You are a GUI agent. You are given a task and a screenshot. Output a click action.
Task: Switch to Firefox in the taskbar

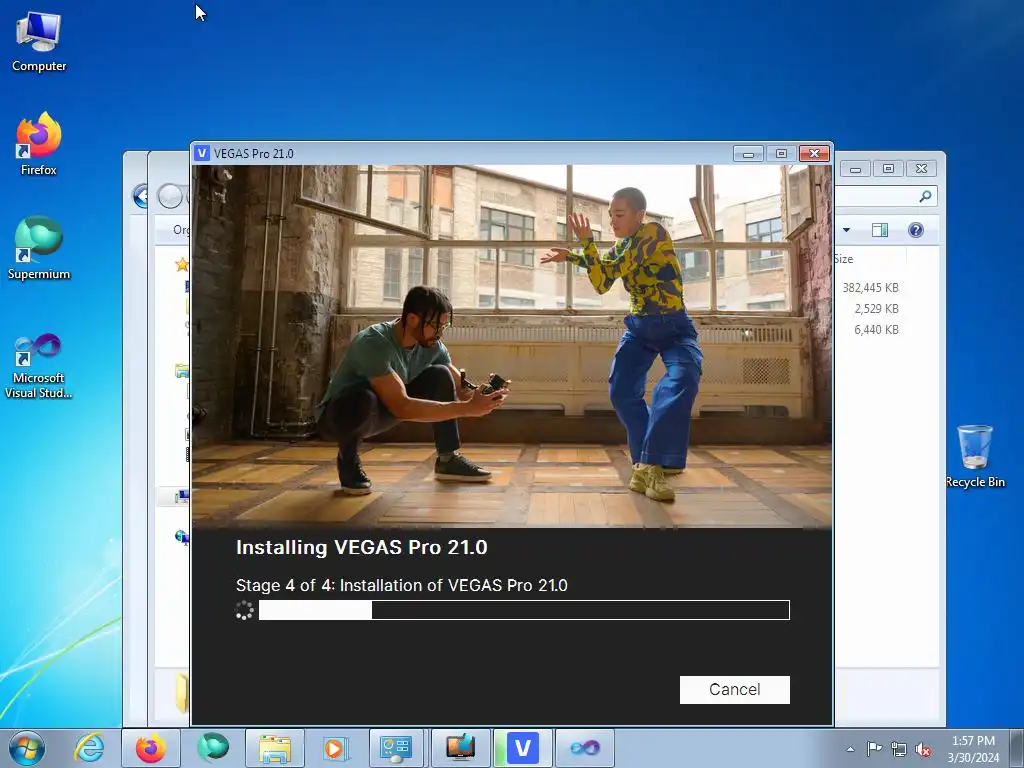151,748
